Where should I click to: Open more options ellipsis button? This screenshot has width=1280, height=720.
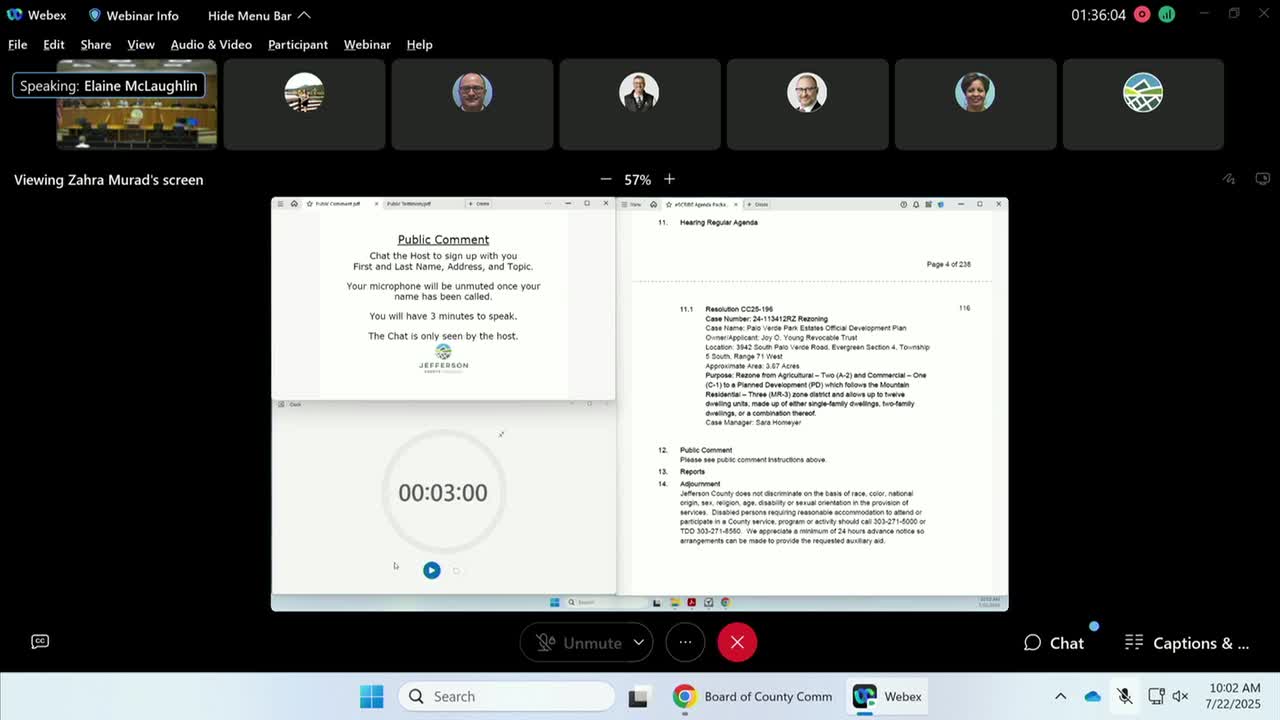pyautogui.click(x=685, y=642)
